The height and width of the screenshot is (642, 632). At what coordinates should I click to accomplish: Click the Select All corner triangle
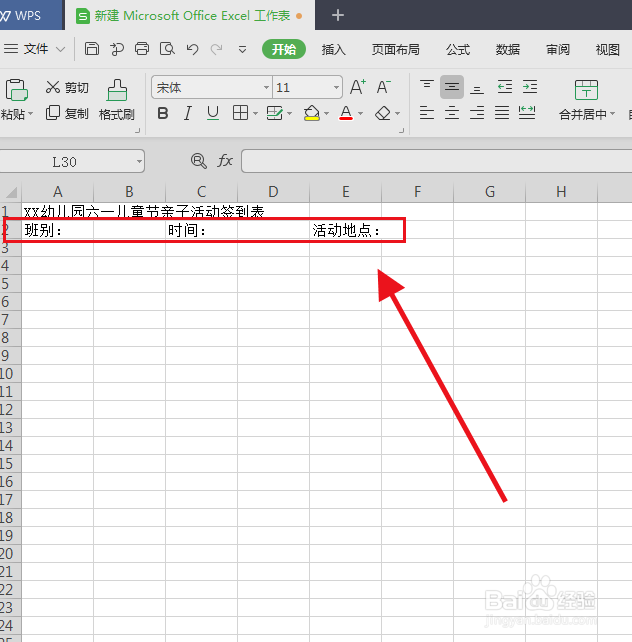(11, 192)
